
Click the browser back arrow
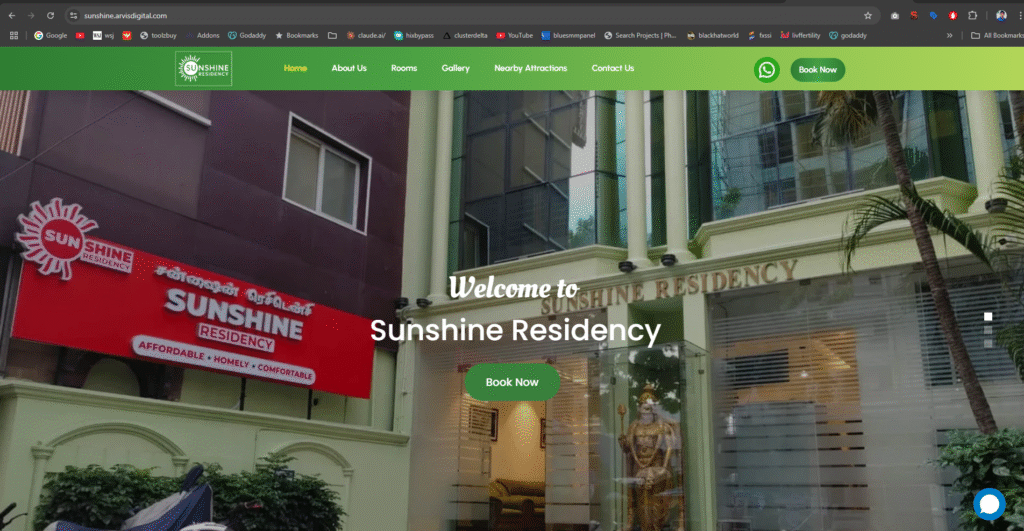12,16
